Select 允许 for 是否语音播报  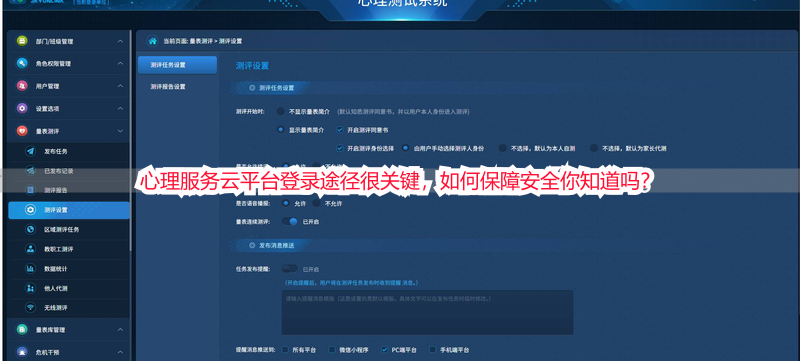point(286,203)
